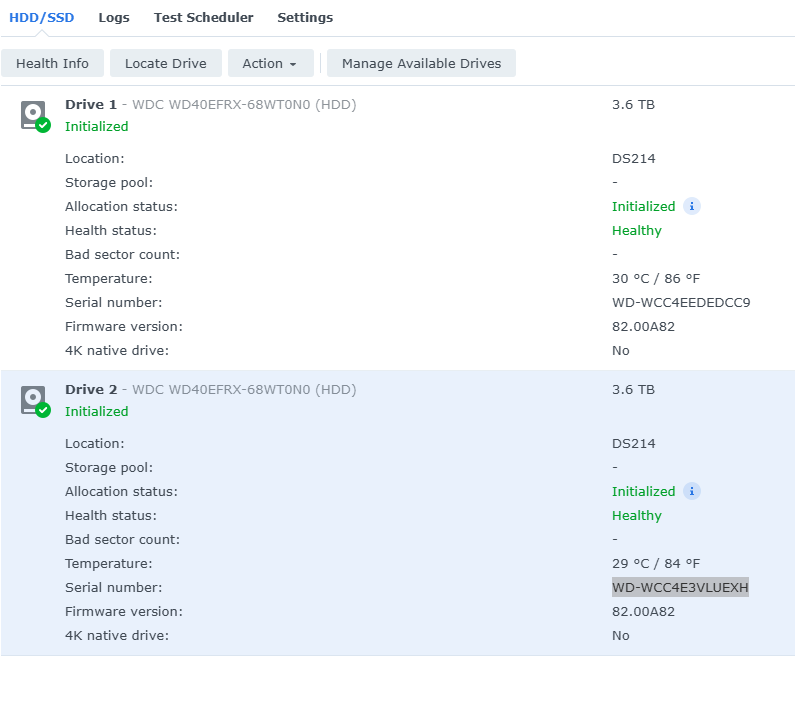Image resolution: width=795 pixels, height=705 pixels.
Task: Click Drive 1 temperature value 30 °C
Action: tap(656, 278)
